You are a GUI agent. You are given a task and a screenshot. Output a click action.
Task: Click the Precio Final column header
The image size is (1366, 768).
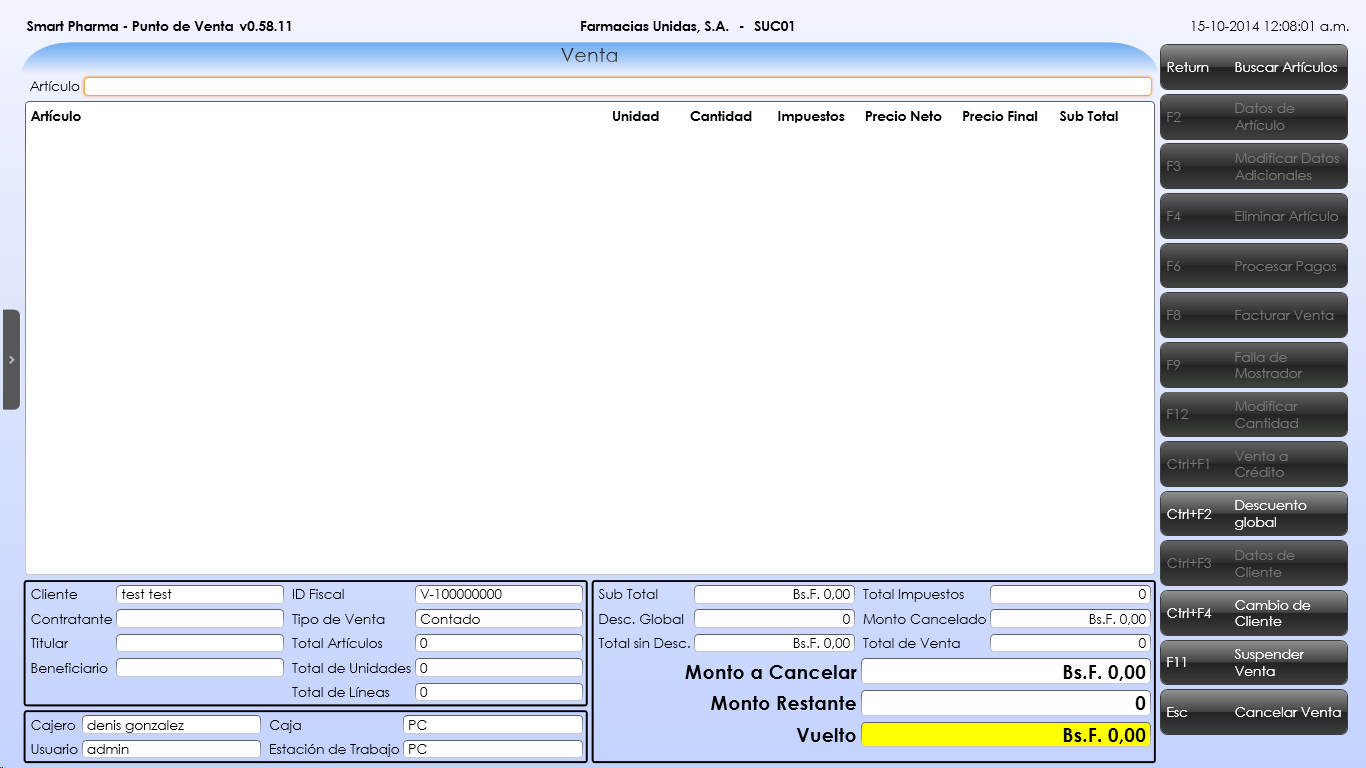[1000, 116]
